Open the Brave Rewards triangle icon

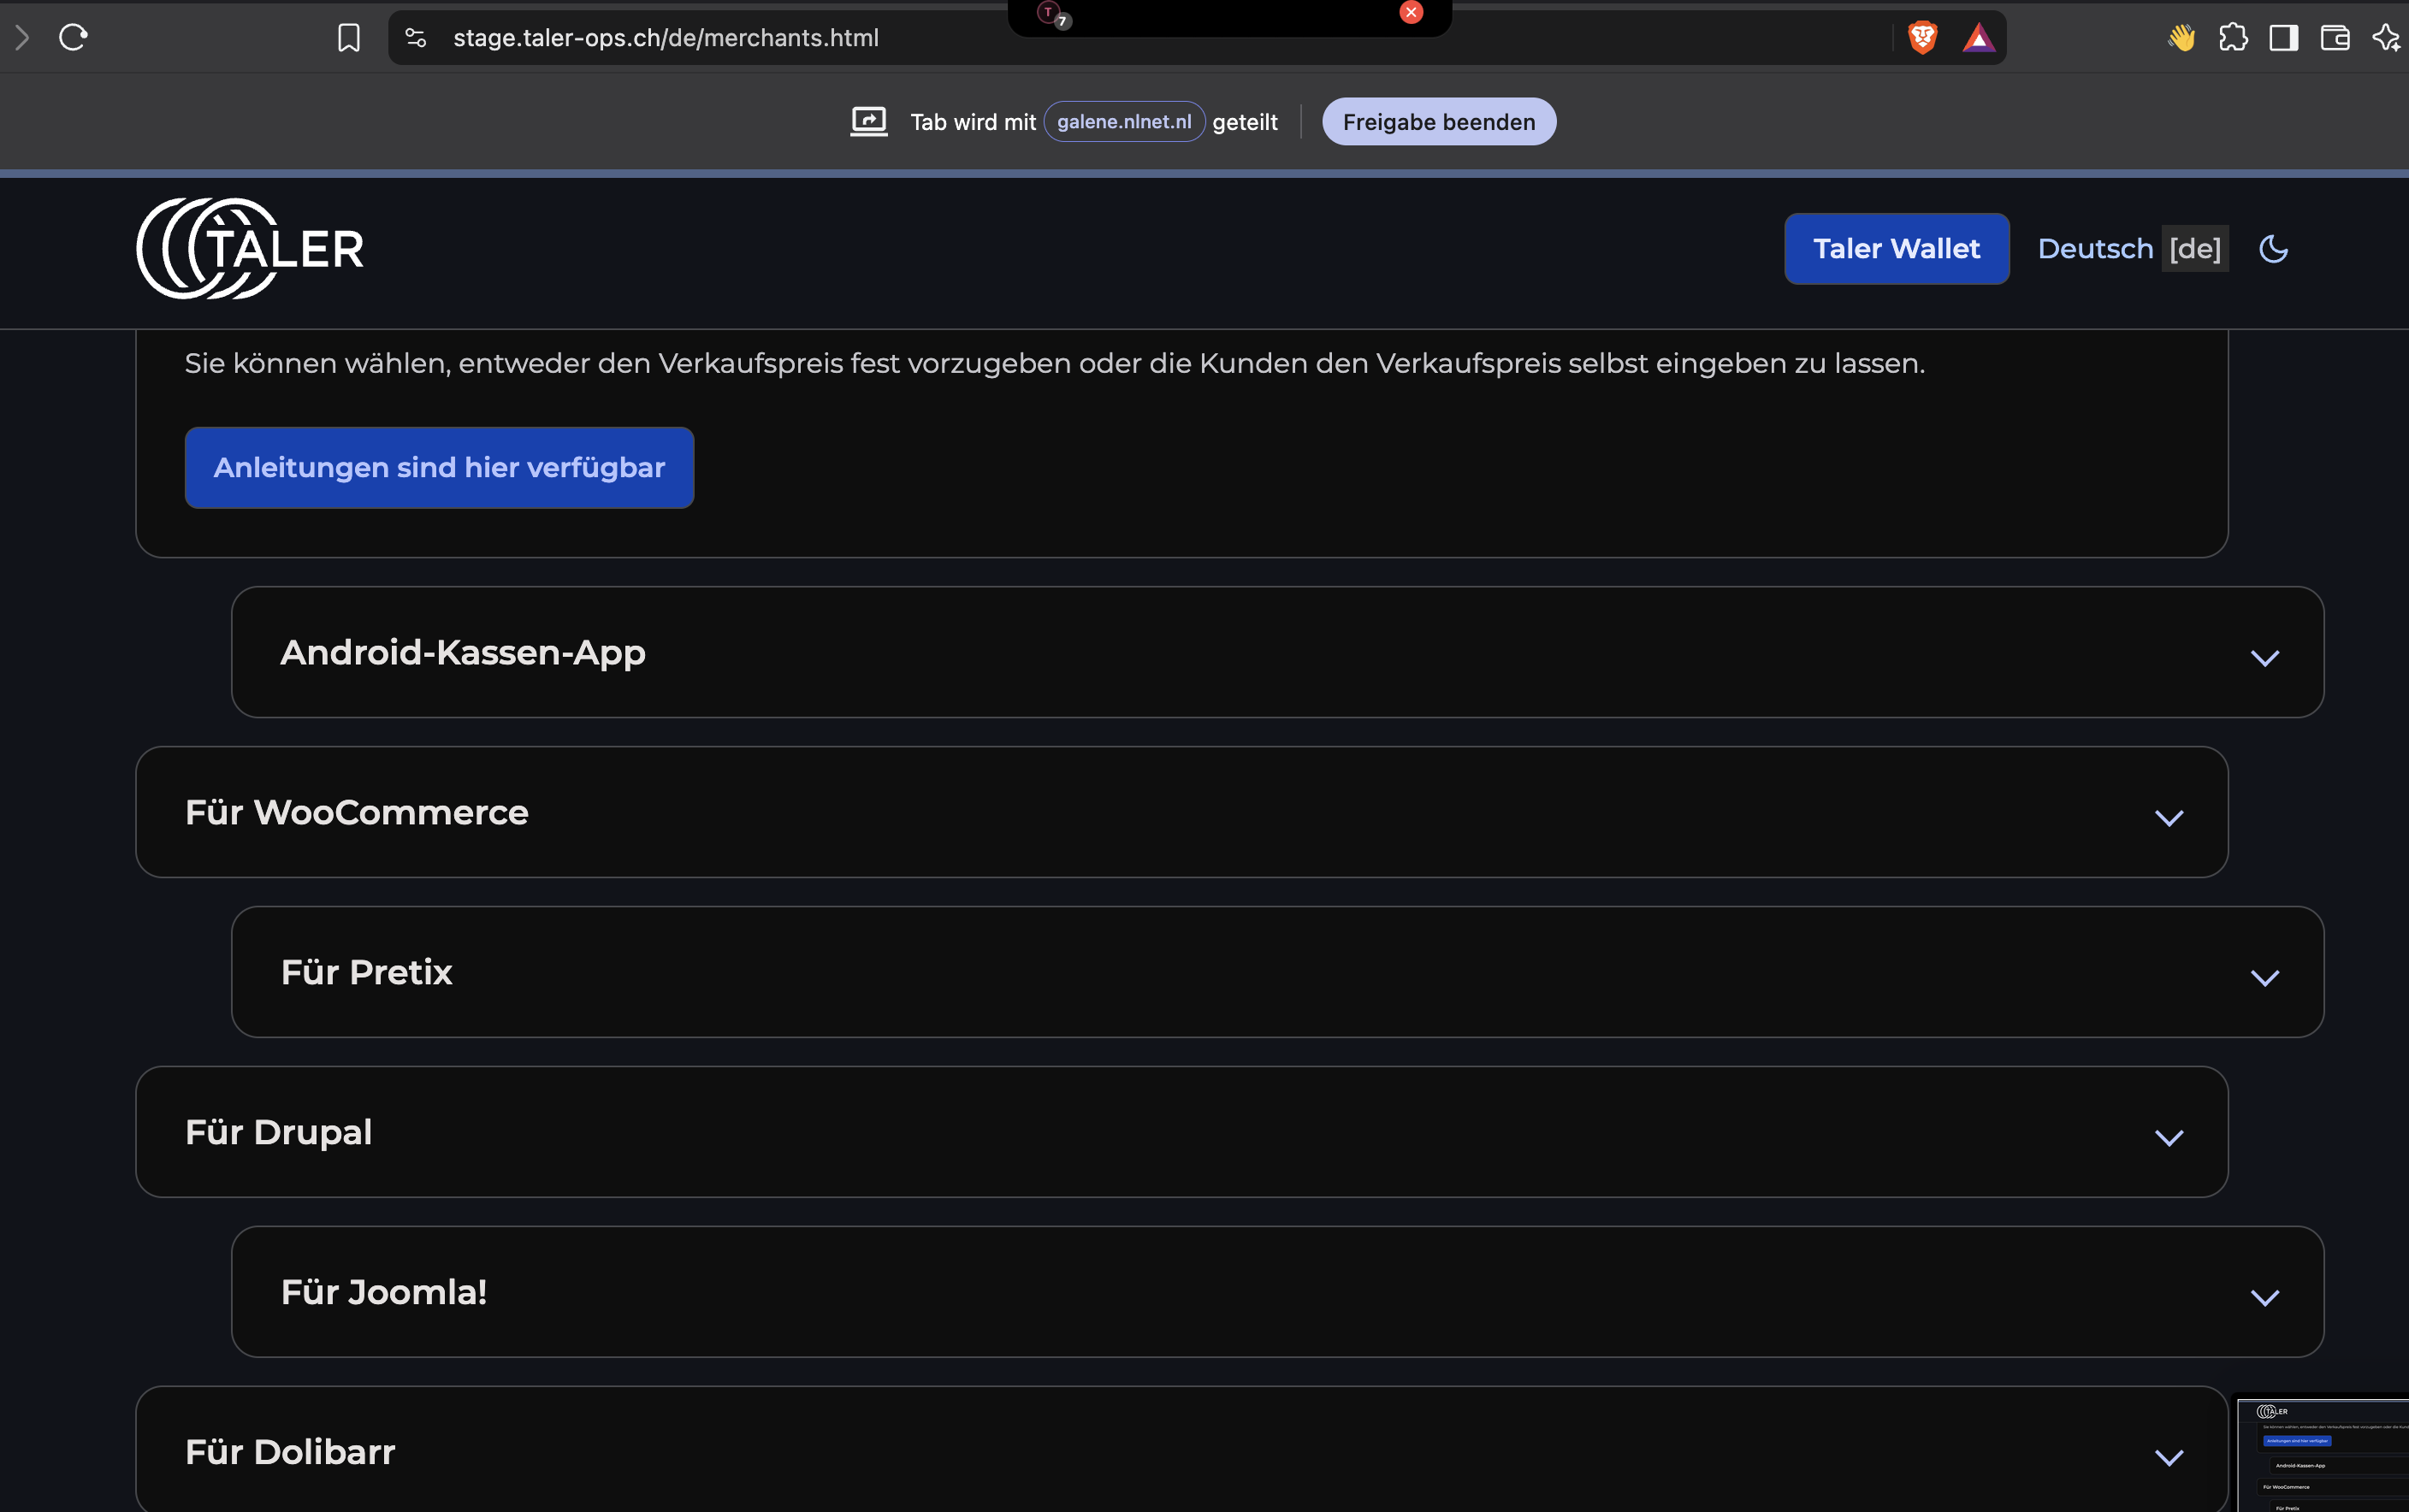click(1978, 38)
